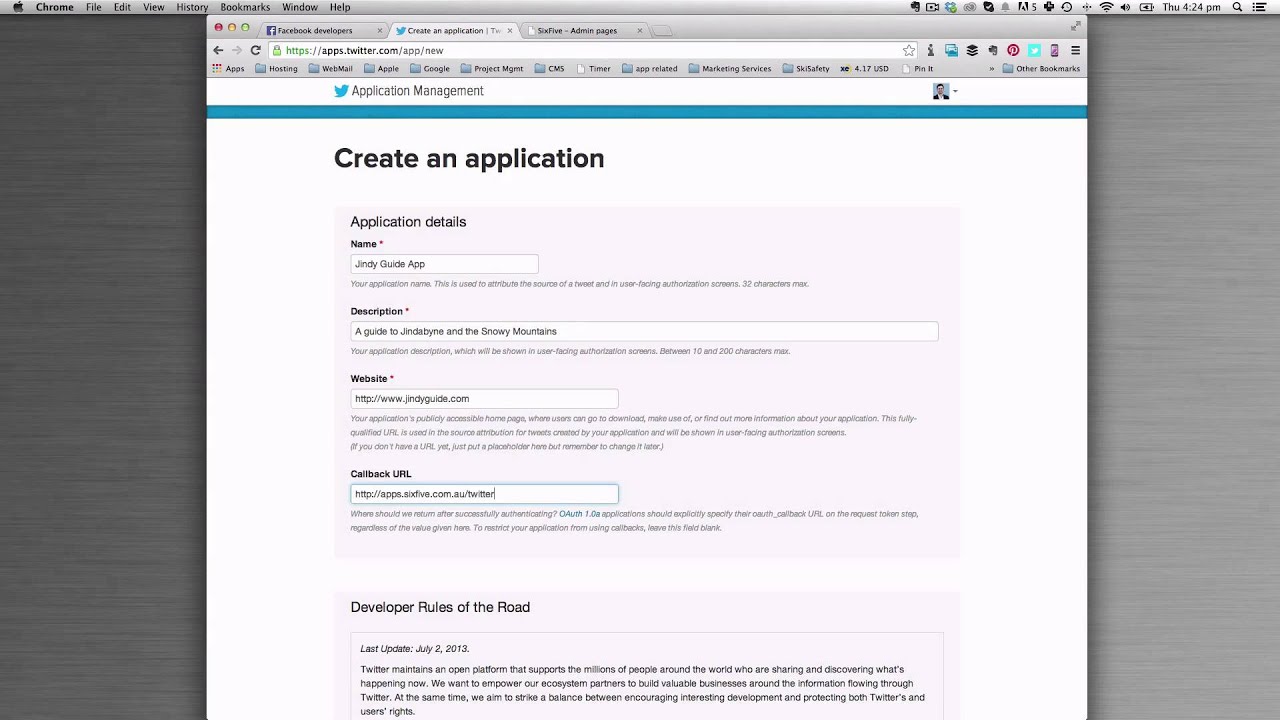Click the Callback URL input field
This screenshot has height=720, width=1280.
[484, 494]
